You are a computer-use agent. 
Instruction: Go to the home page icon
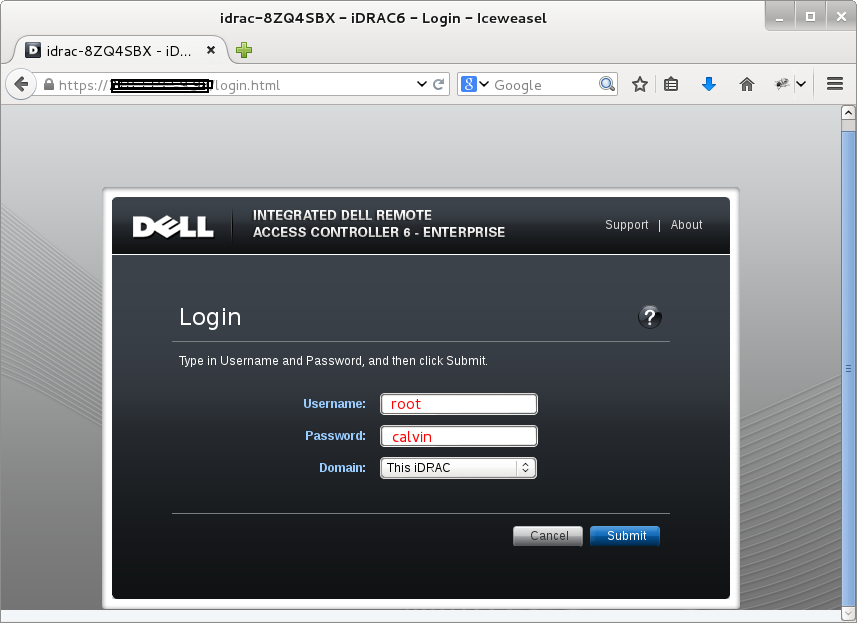[747, 84]
